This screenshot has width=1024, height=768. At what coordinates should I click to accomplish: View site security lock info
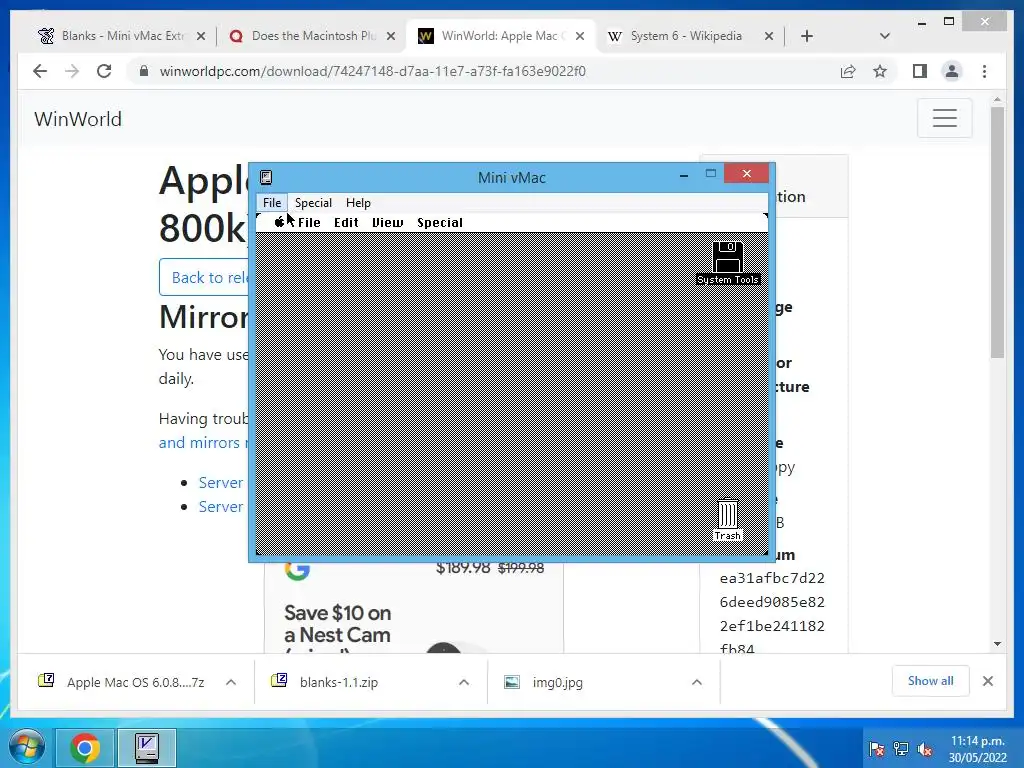pyautogui.click(x=144, y=71)
